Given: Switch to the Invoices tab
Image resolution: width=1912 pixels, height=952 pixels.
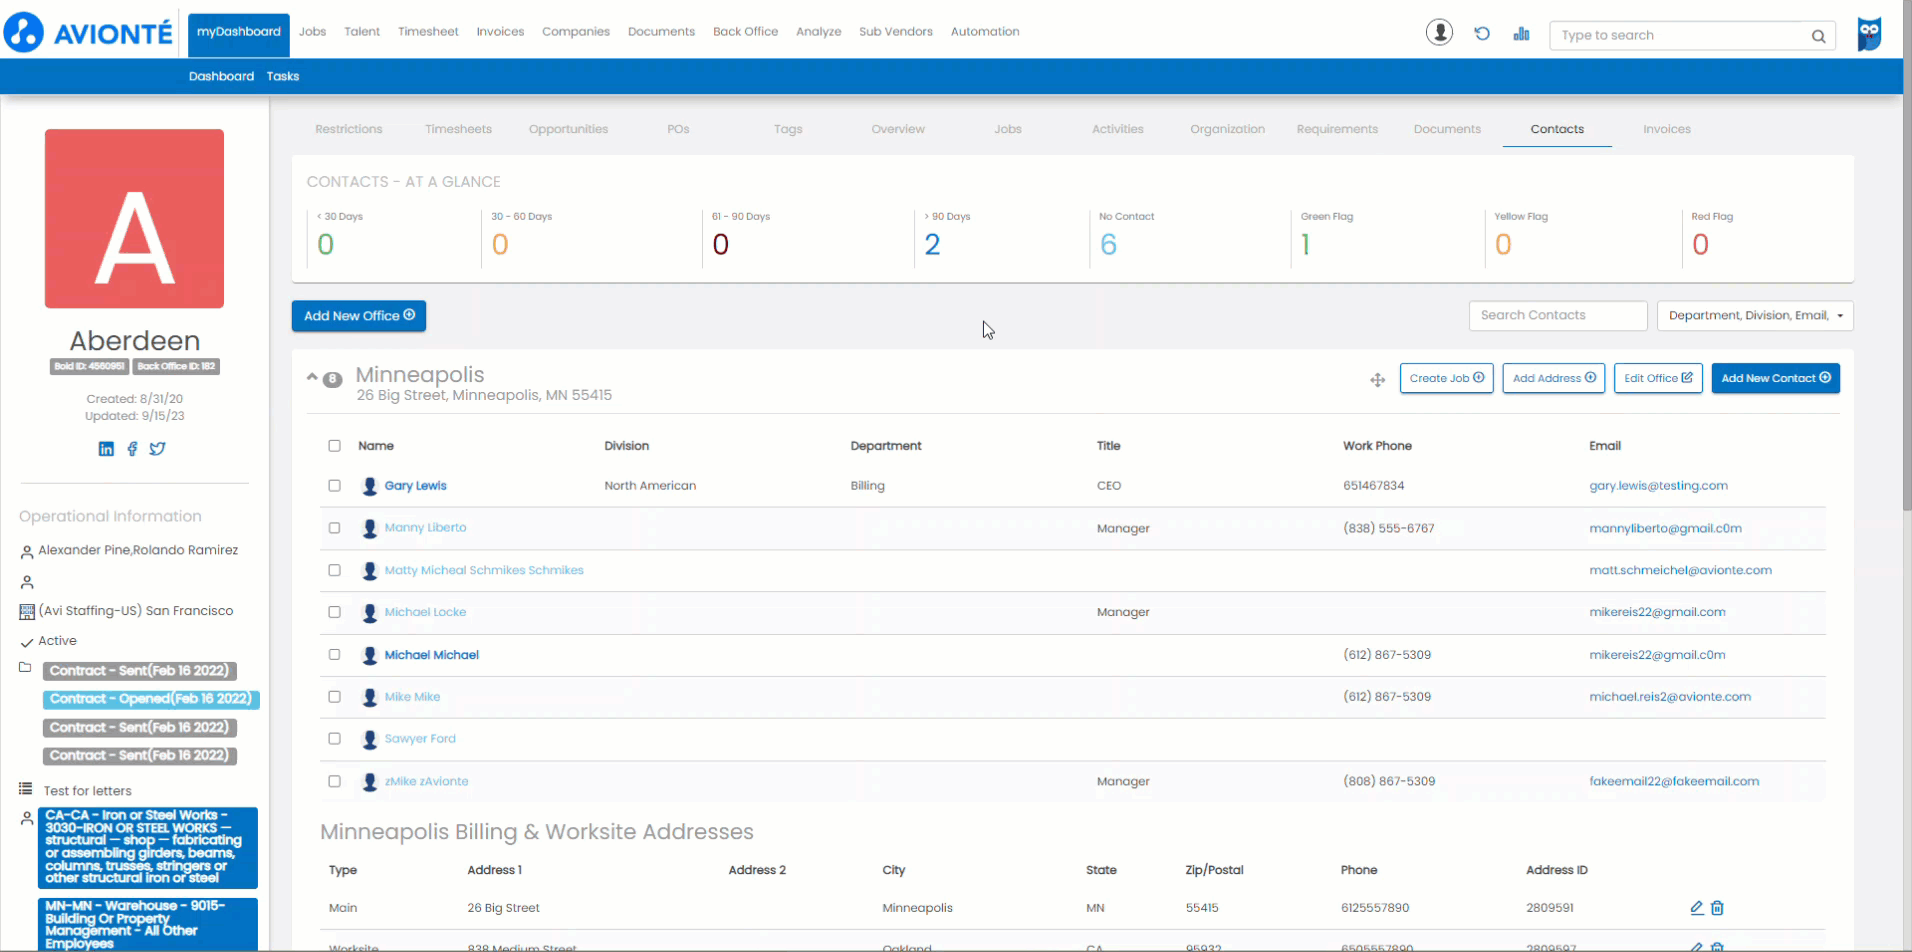Looking at the screenshot, I should coord(1666,129).
